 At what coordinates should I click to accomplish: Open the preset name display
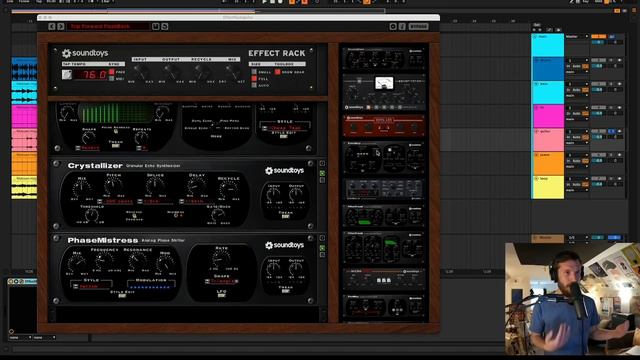coord(108,27)
